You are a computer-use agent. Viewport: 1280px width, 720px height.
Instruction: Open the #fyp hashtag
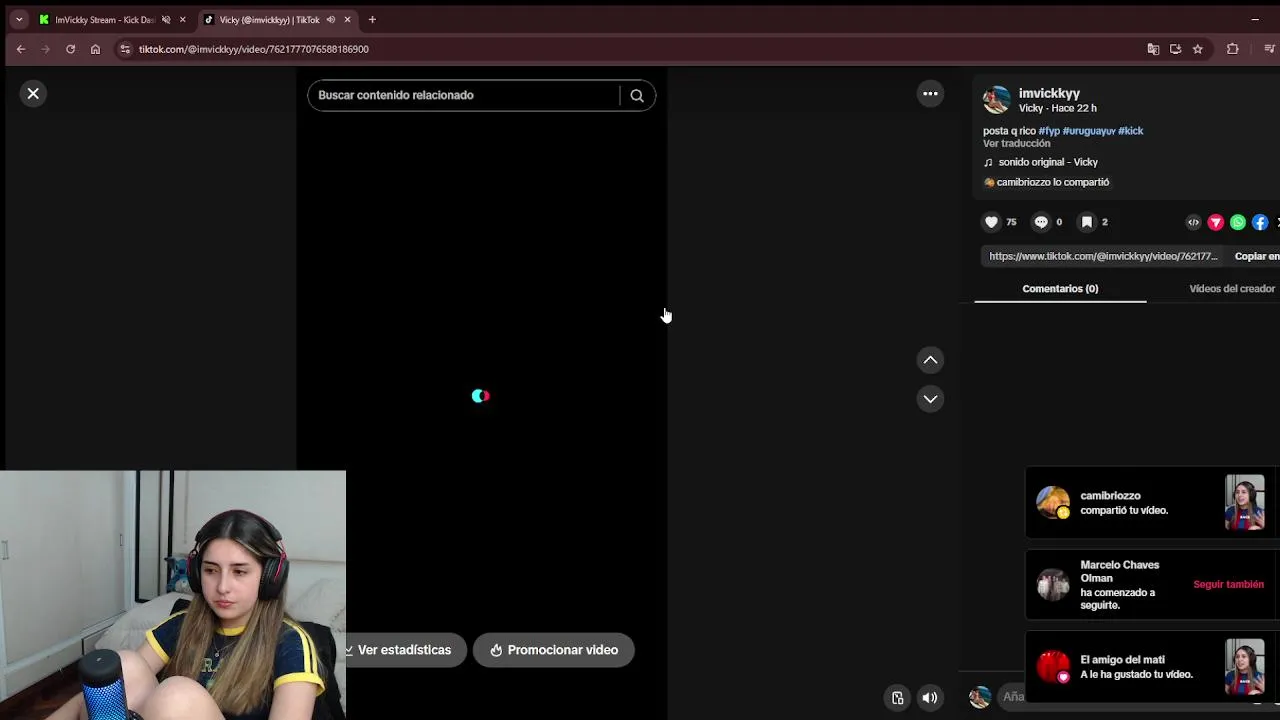click(1049, 131)
